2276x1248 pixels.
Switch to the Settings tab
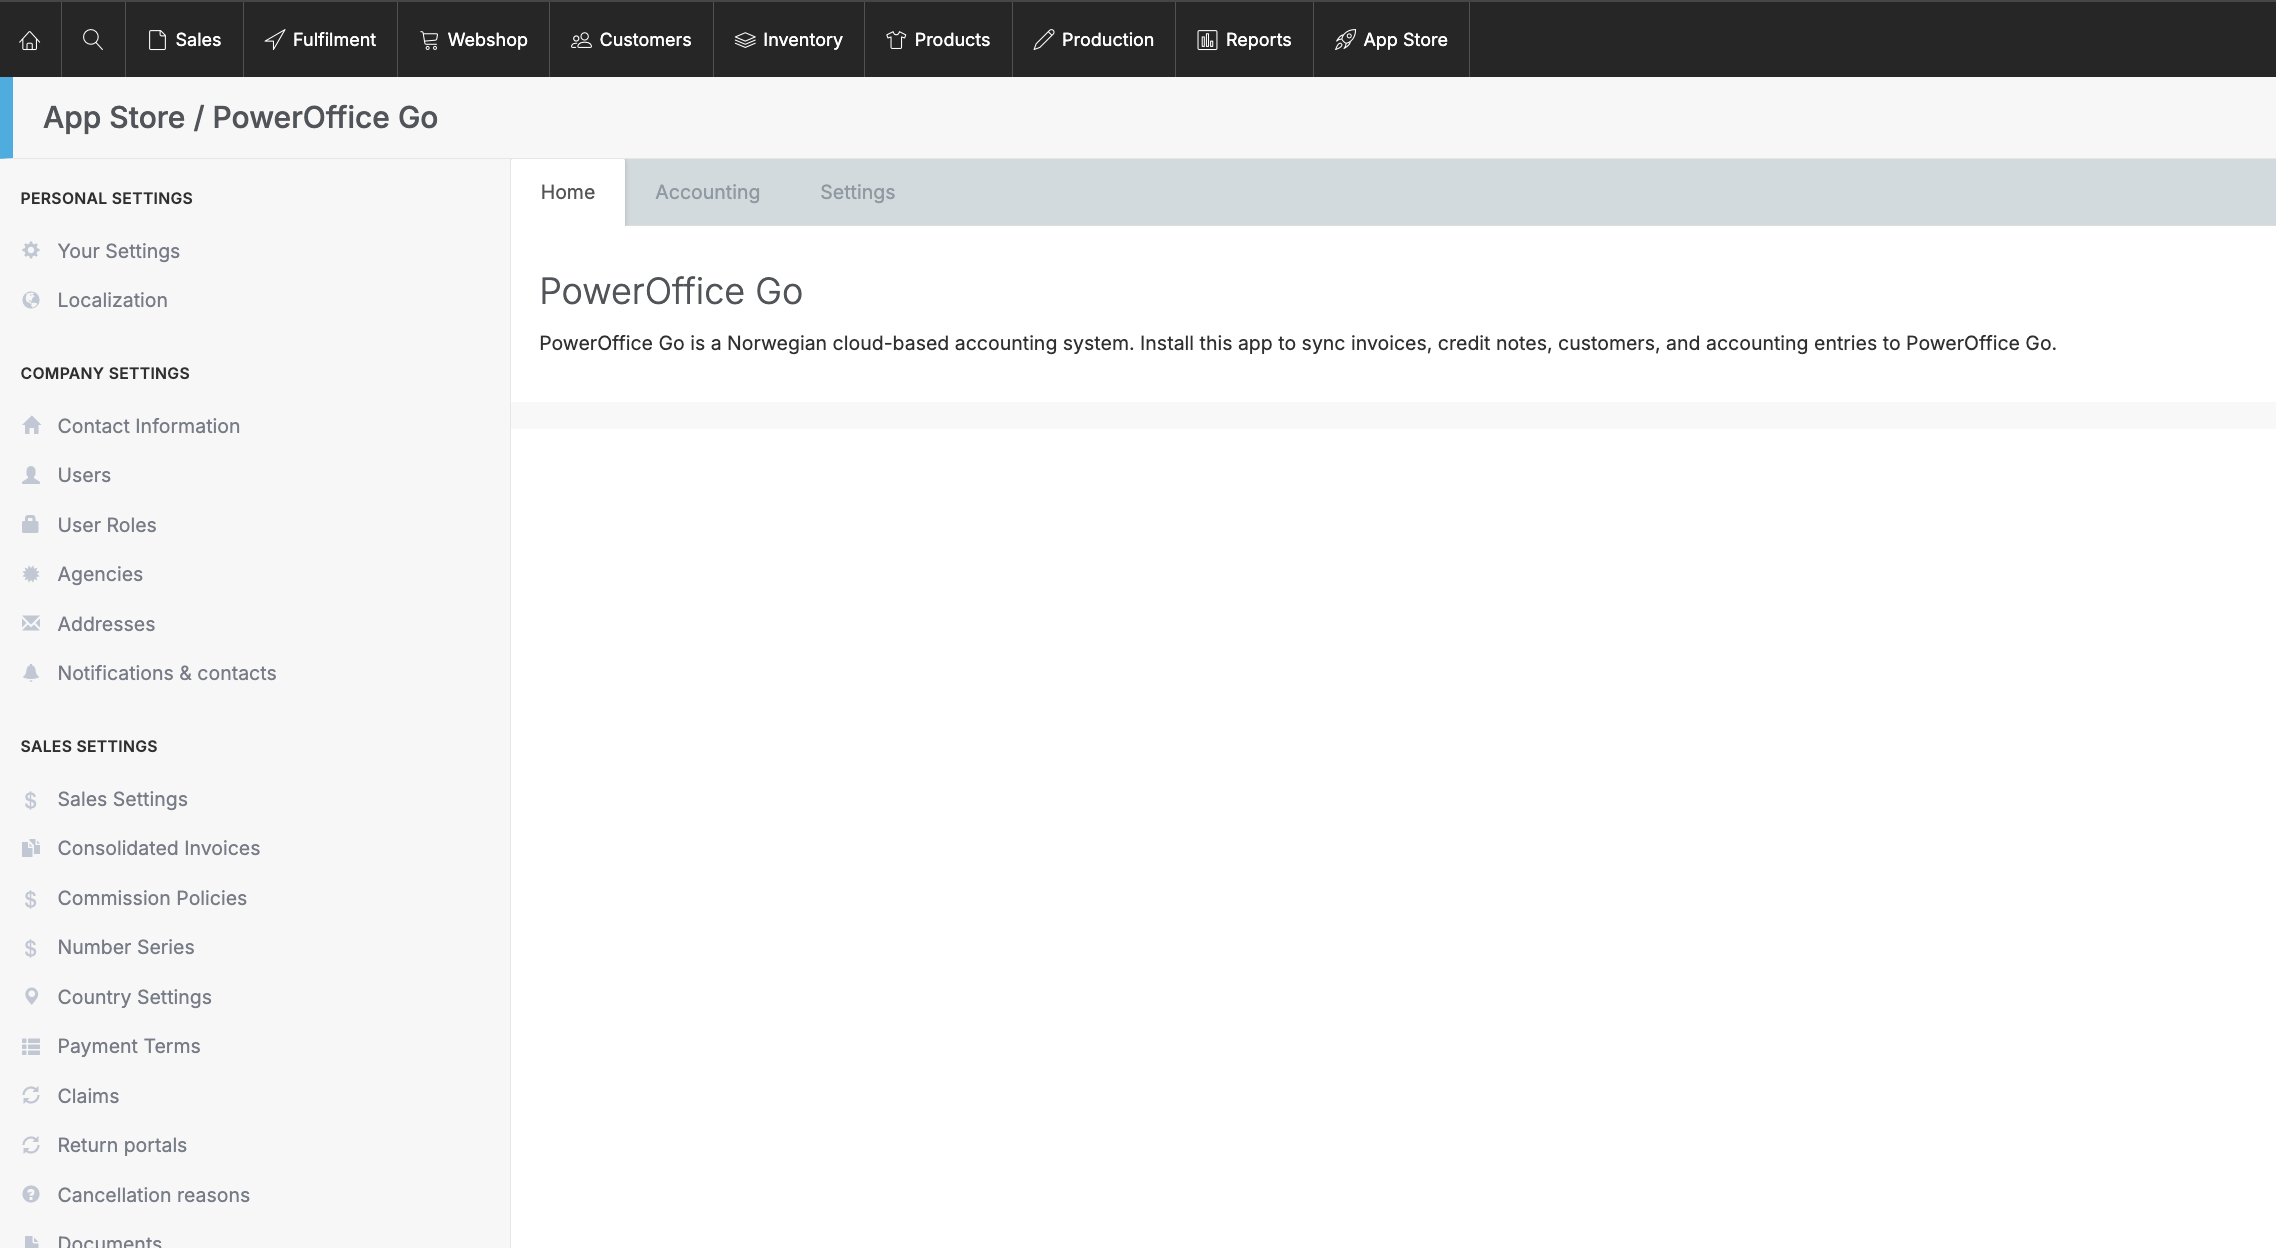(858, 192)
